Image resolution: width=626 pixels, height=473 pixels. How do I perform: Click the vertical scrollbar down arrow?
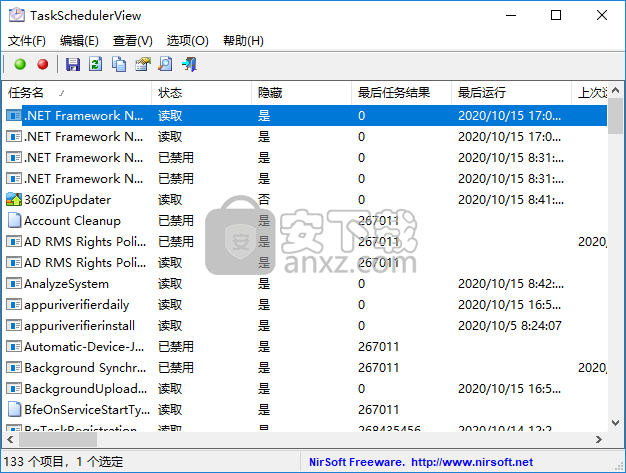(615, 422)
